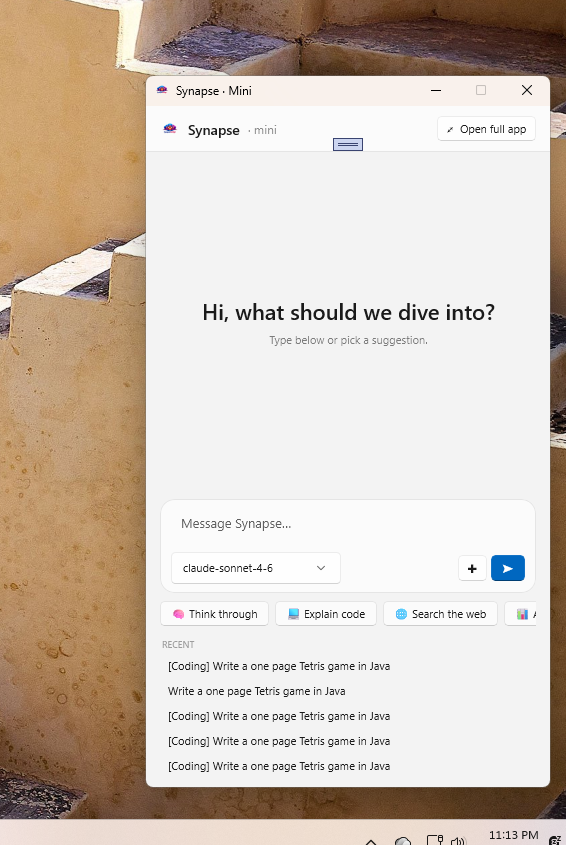Open the network icon in the system tray
Image resolution: width=566 pixels, height=845 pixels.
(x=434, y=840)
